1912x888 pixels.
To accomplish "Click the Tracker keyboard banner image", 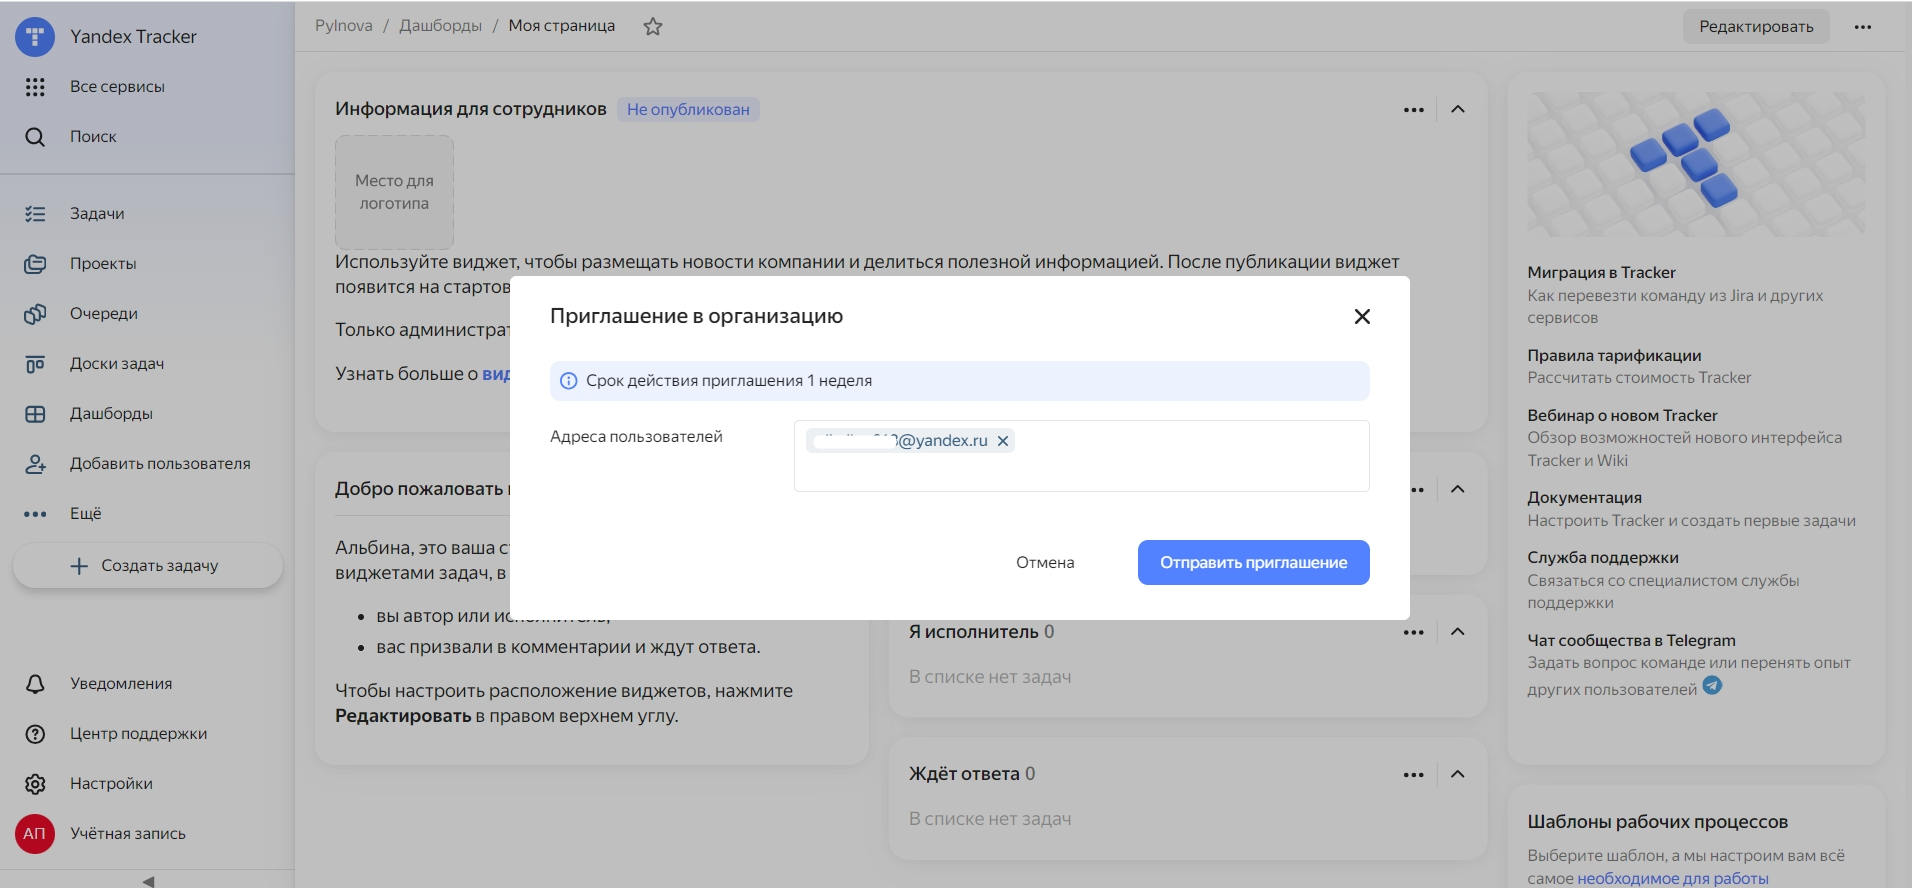I will pos(1696,165).
